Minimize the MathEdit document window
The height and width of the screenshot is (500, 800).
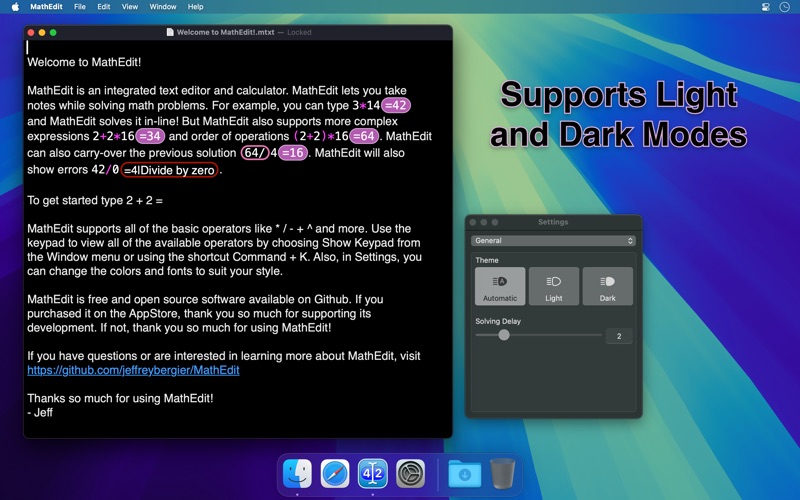[42, 33]
